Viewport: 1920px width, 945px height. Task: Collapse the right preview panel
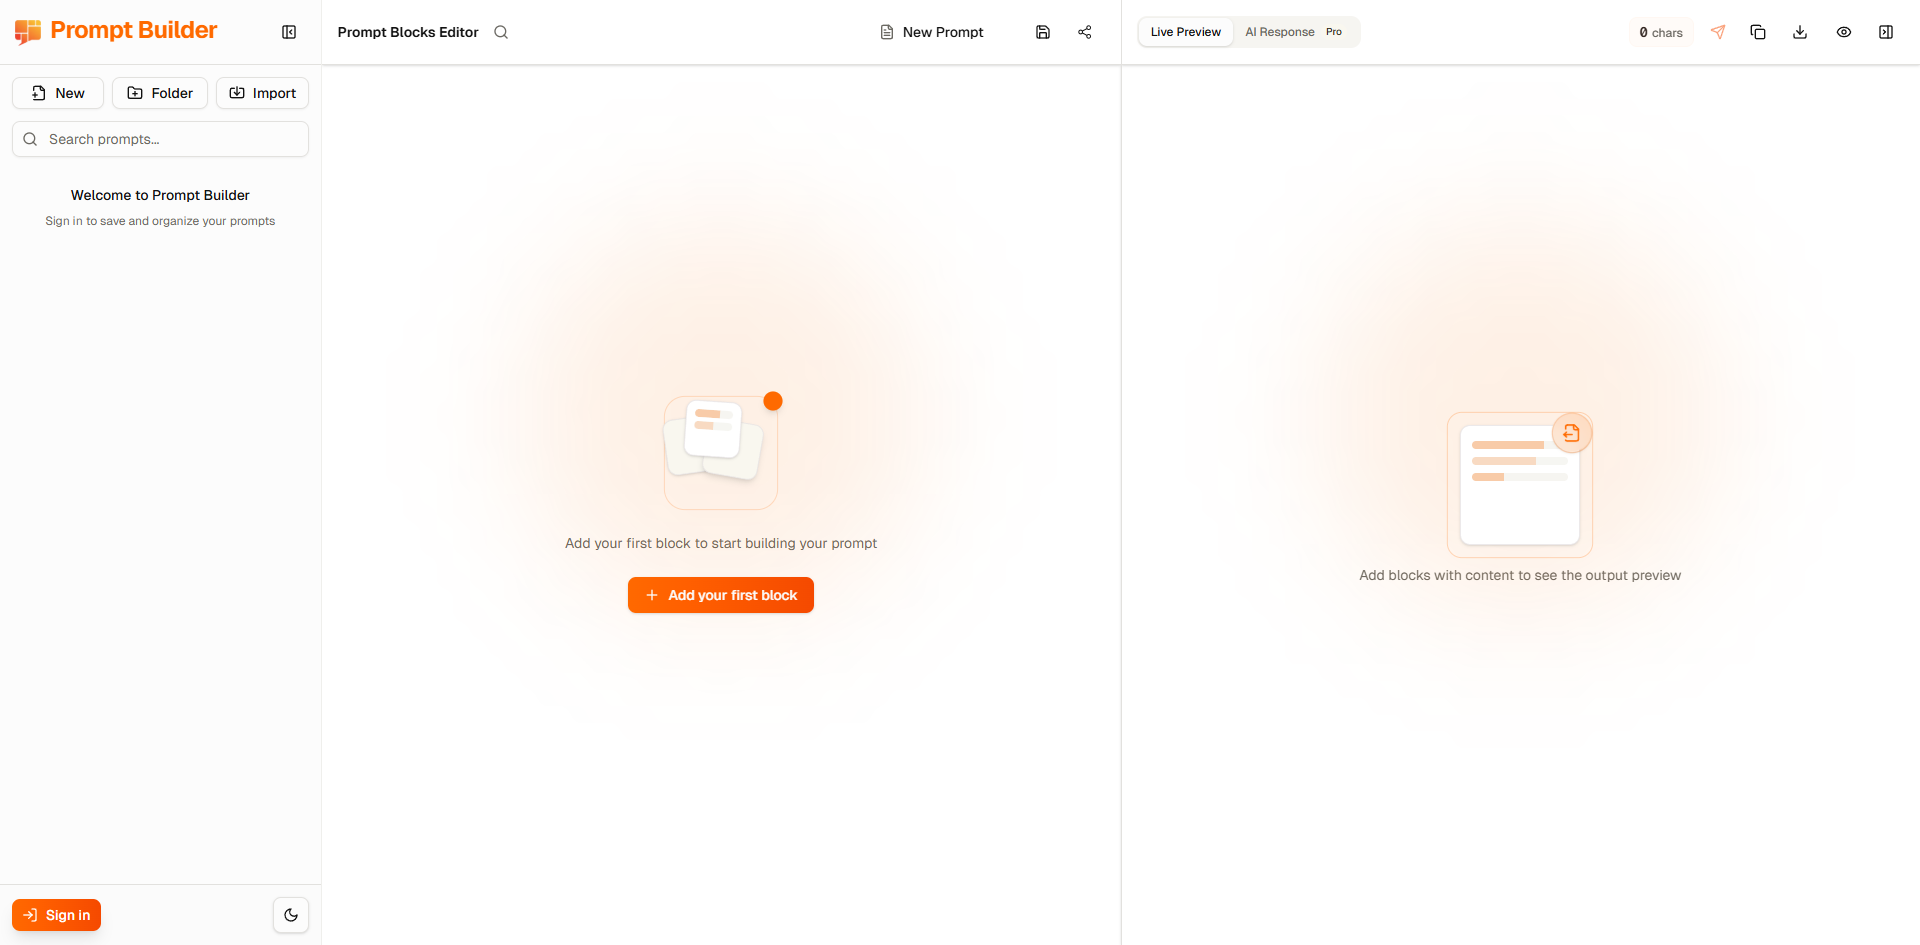[1887, 32]
